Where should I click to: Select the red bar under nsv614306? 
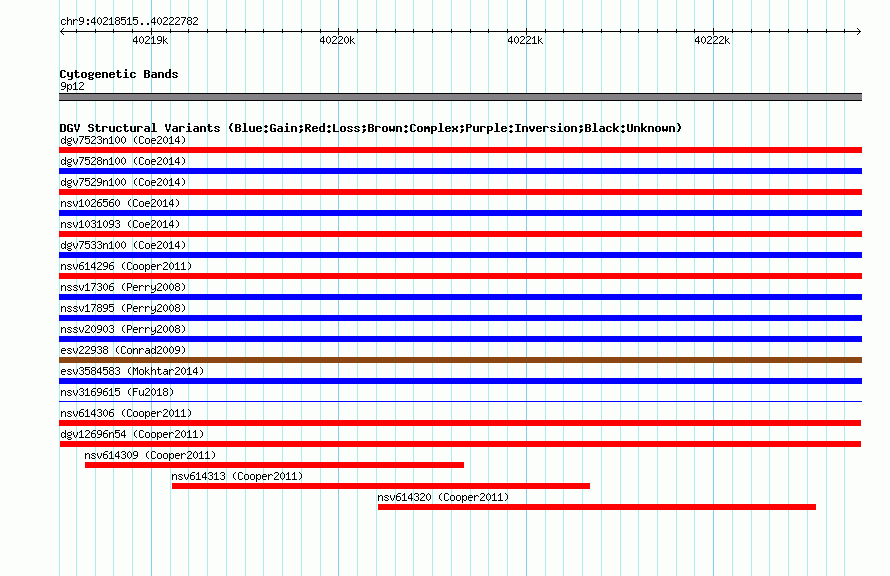point(460,423)
